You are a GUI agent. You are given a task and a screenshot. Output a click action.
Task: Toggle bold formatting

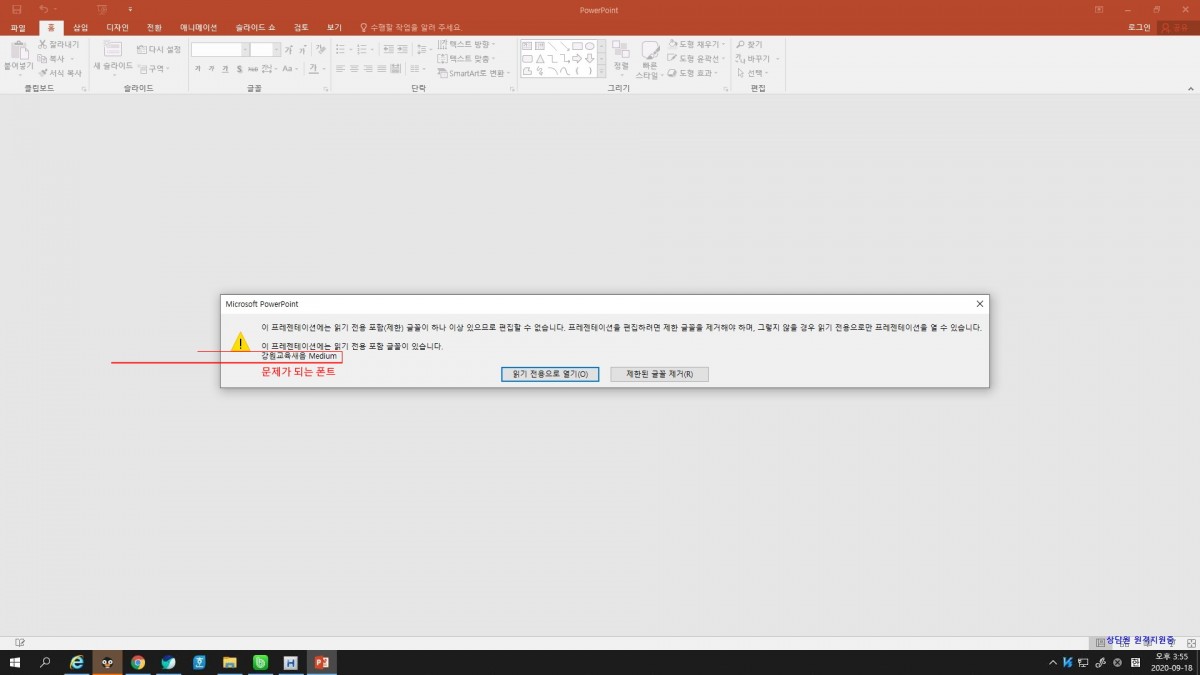point(198,69)
